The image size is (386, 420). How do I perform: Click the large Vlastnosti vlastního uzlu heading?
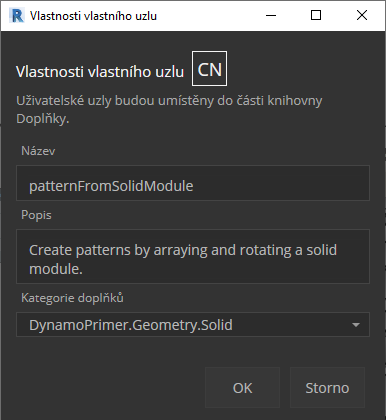(x=100, y=72)
